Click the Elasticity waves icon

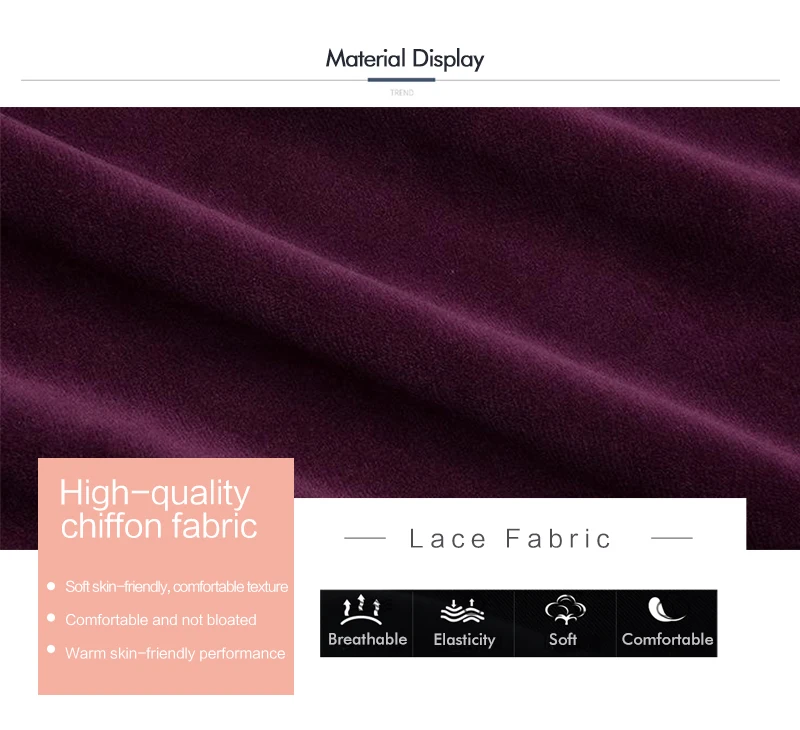(x=462, y=611)
